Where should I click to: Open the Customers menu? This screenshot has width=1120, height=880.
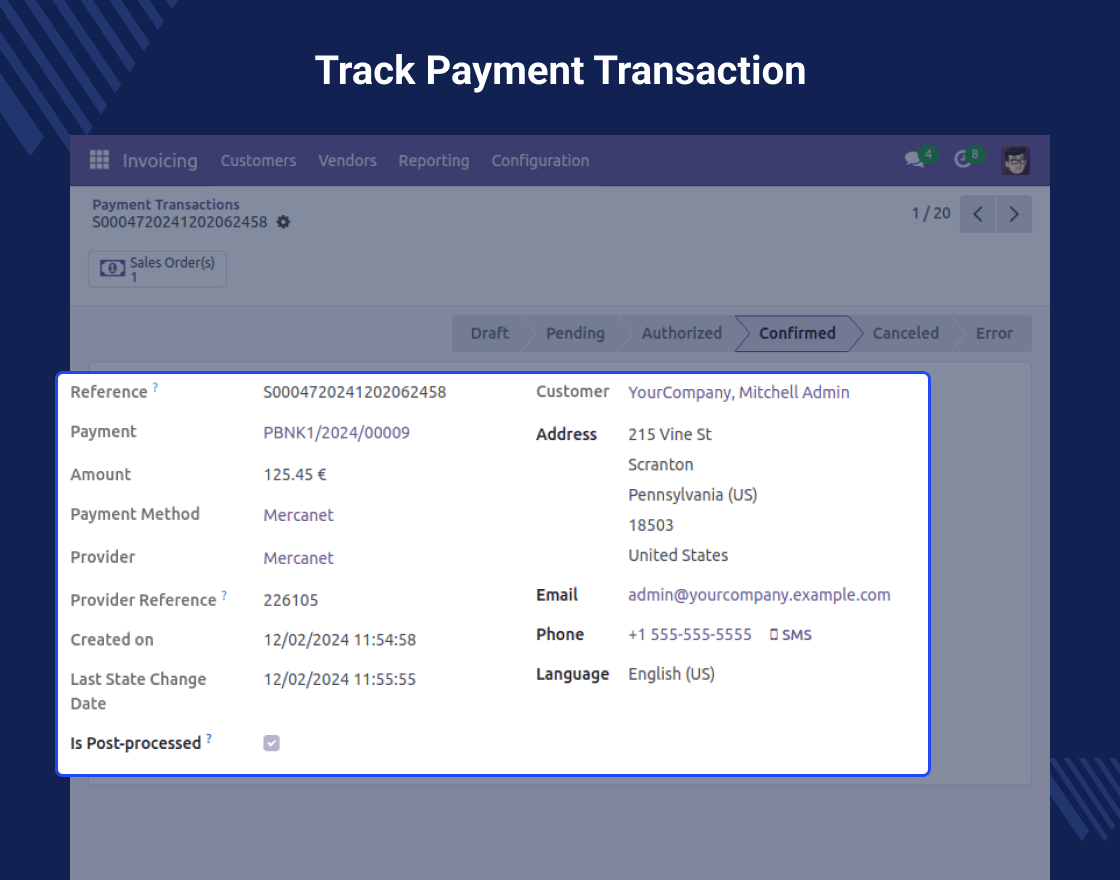[x=258, y=161]
